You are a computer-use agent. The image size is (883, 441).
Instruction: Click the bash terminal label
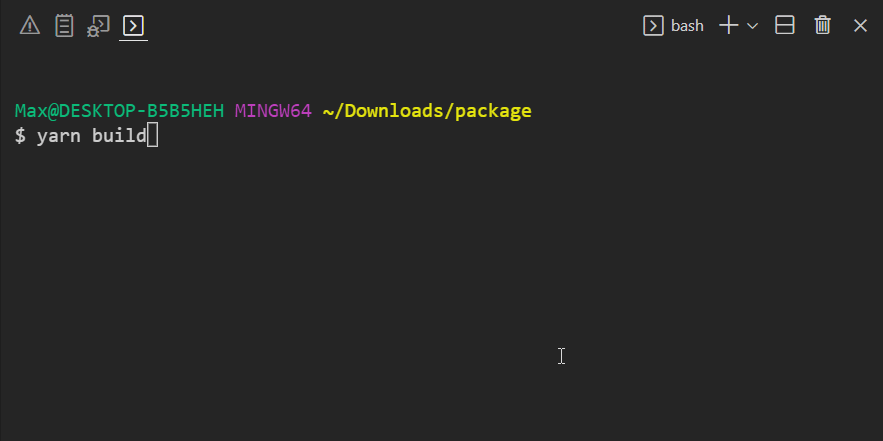(x=687, y=26)
